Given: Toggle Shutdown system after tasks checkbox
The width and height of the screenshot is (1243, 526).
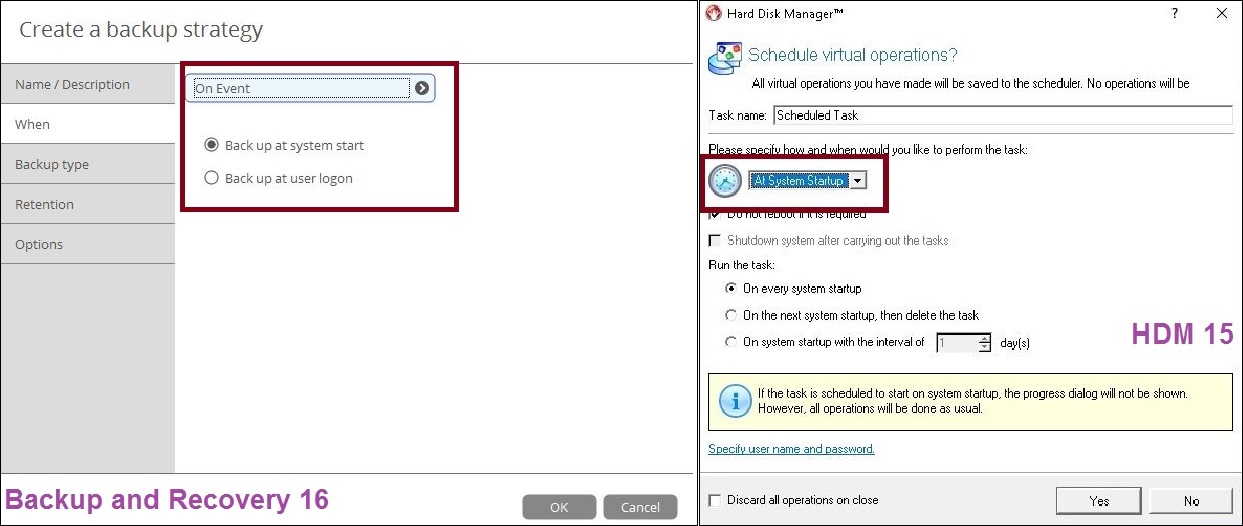Looking at the screenshot, I should (x=714, y=241).
